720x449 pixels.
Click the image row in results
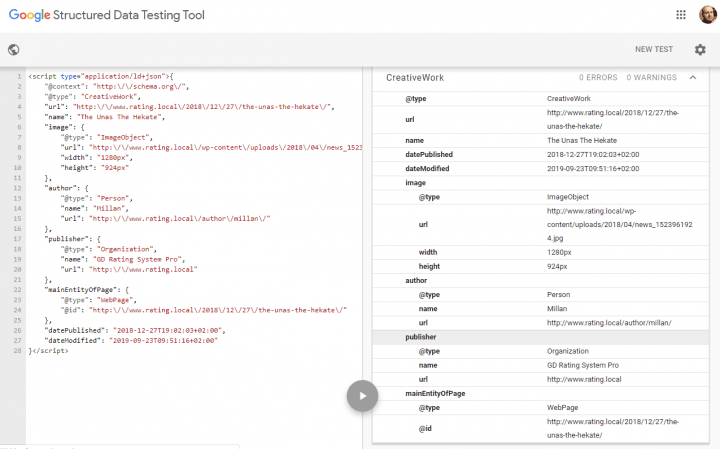coord(540,183)
